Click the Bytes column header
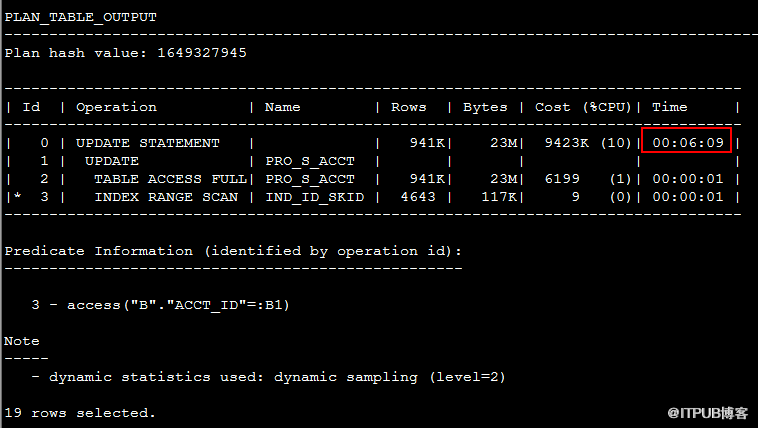 tap(485, 107)
